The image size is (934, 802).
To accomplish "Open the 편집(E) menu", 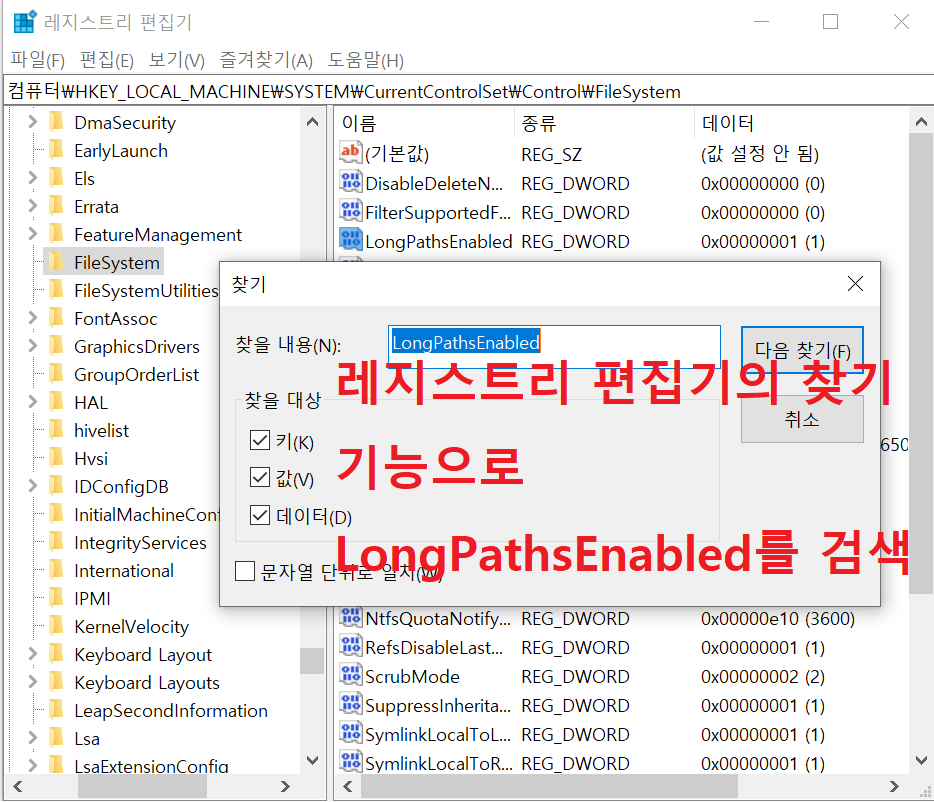I will [x=107, y=60].
